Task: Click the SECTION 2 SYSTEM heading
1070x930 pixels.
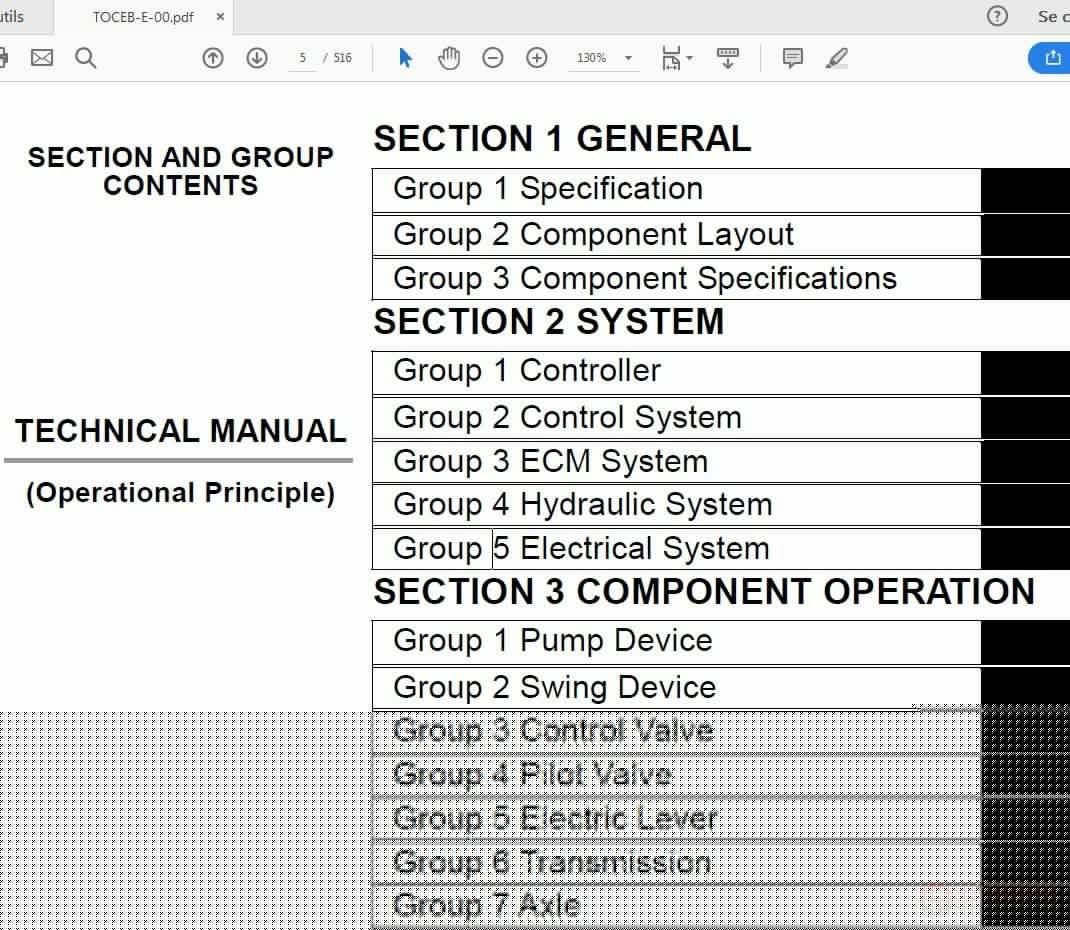Action: pyautogui.click(x=549, y=322)
